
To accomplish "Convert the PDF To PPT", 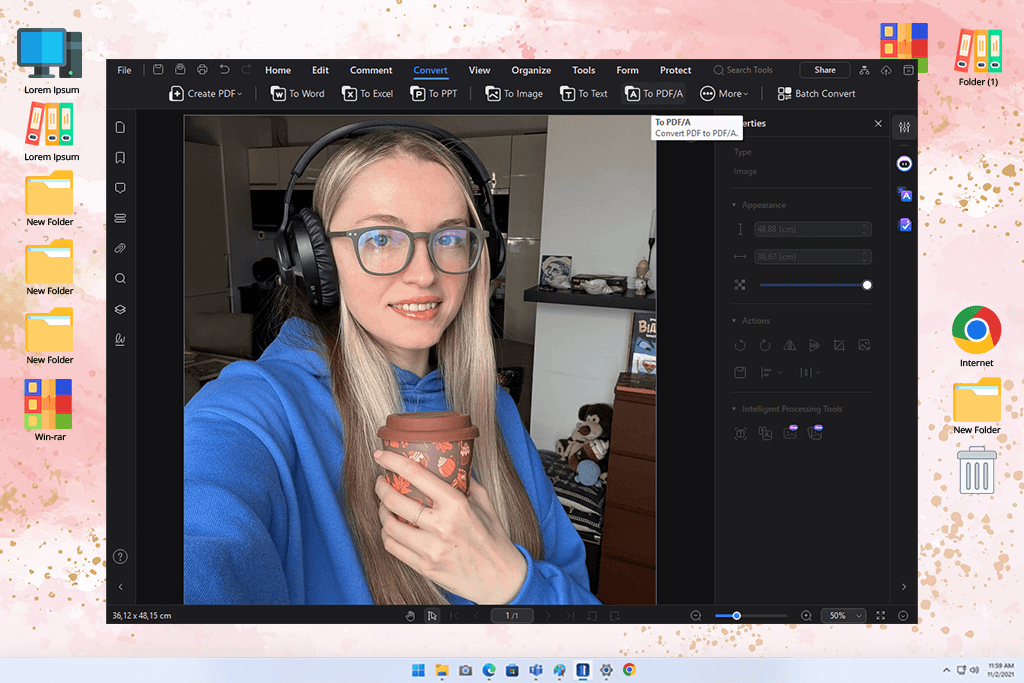I will tap(434, 94).
